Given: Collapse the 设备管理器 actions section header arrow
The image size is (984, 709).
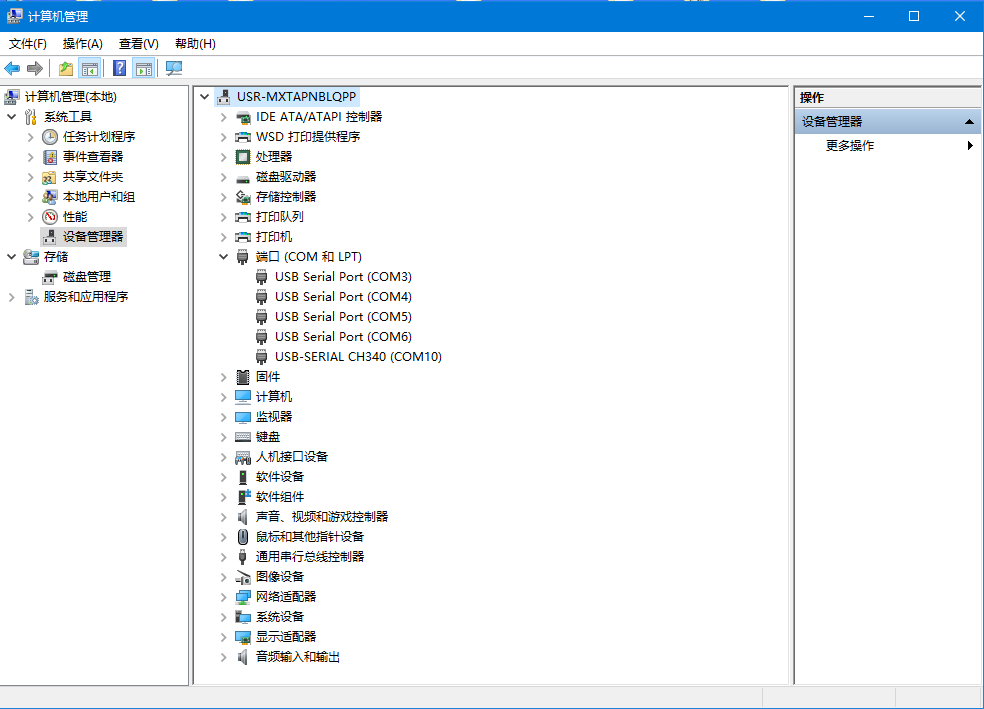Looking at the screenshot, I should coord(969,122).
